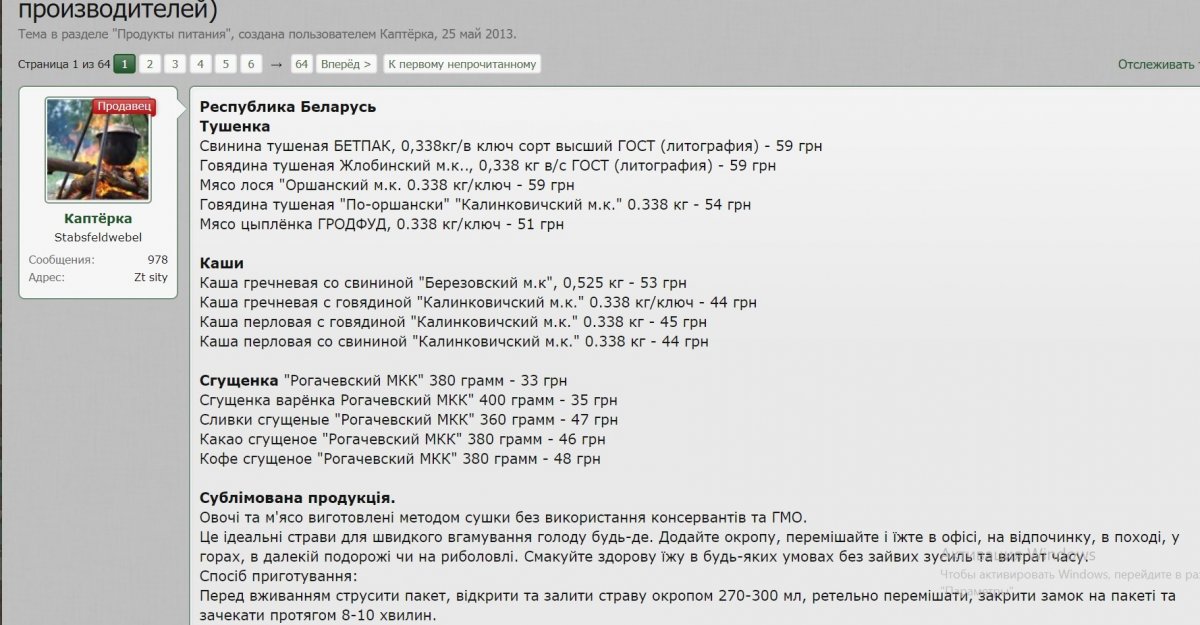
Task: Click 'Каша гречневая с говядиной' line
Action: [x=478, y=302]
